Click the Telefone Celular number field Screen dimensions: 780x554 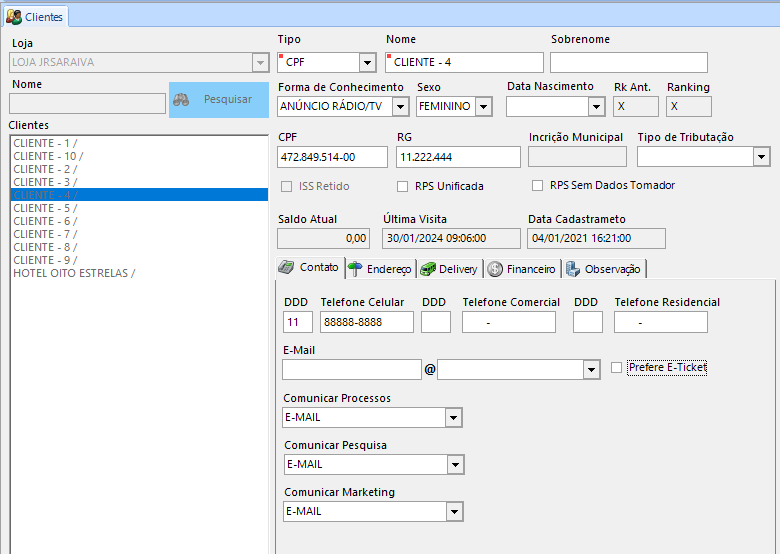point(367,322)
